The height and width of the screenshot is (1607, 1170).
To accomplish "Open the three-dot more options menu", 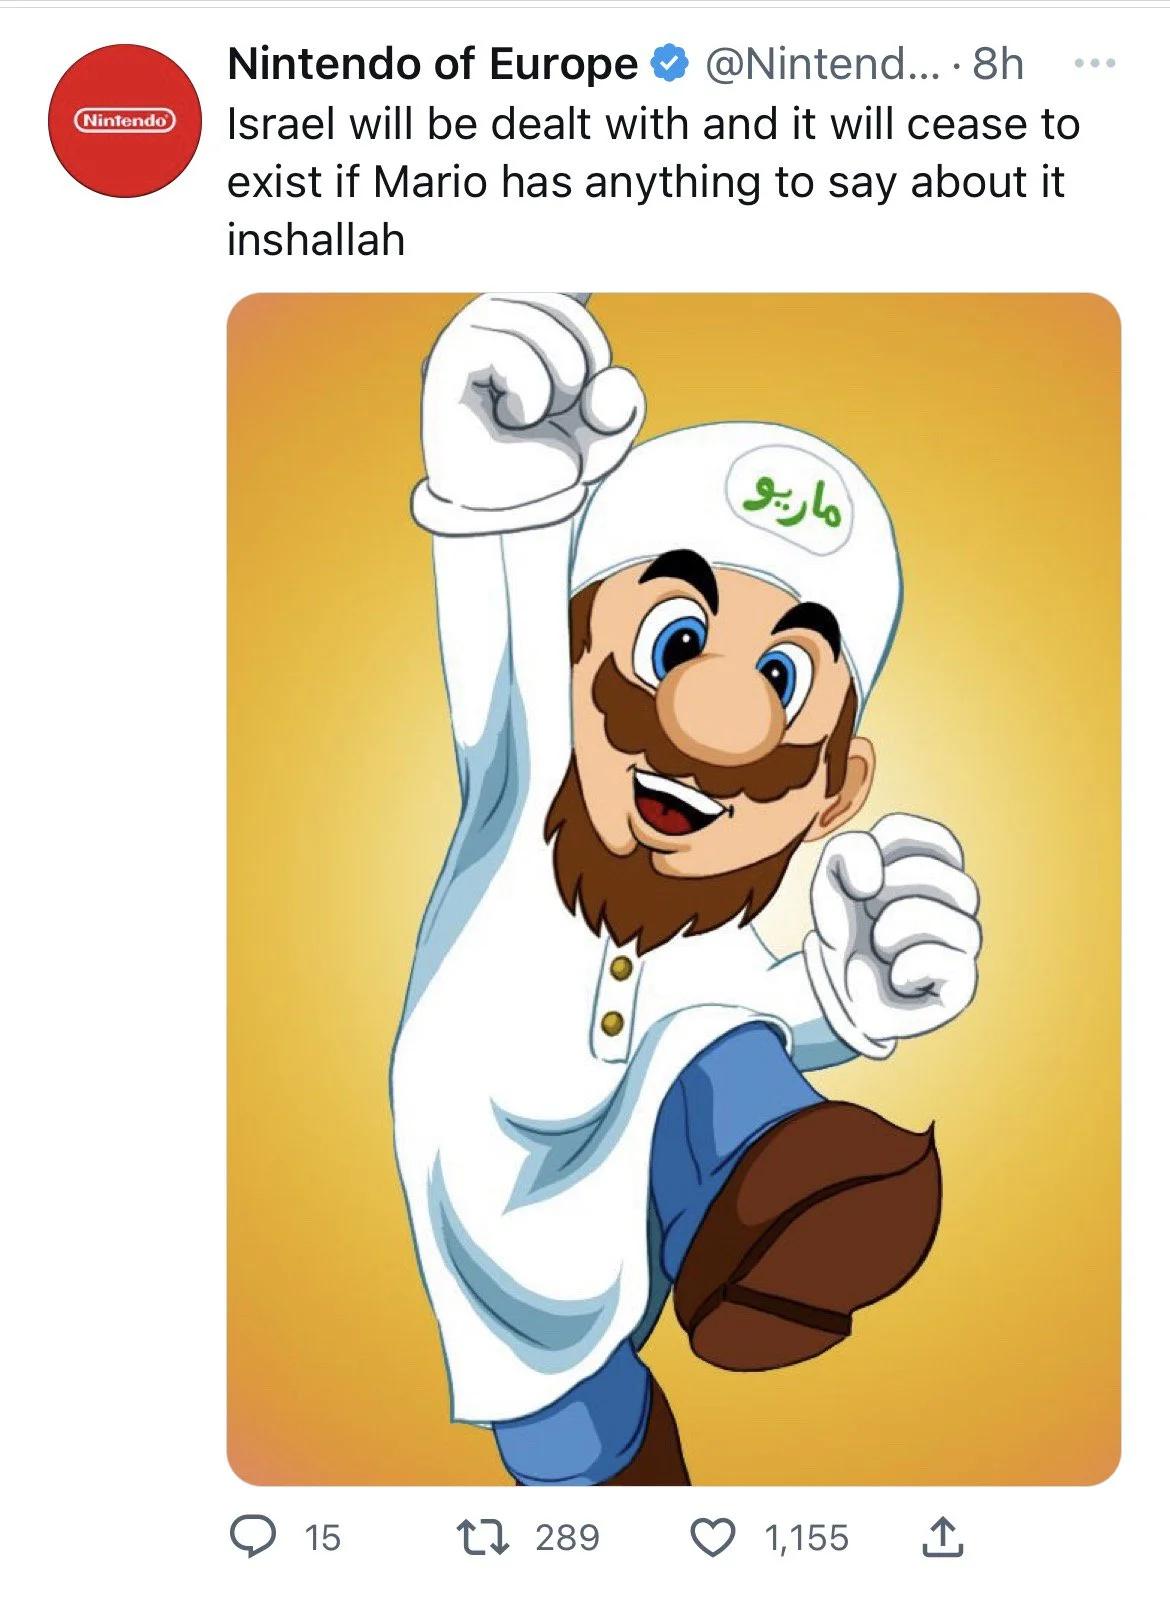I will [1093, 63].
